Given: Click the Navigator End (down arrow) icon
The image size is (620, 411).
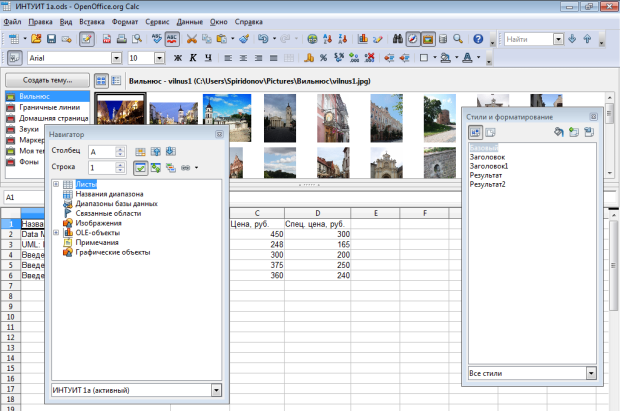Looking at the screenshot, I should 171,151.
